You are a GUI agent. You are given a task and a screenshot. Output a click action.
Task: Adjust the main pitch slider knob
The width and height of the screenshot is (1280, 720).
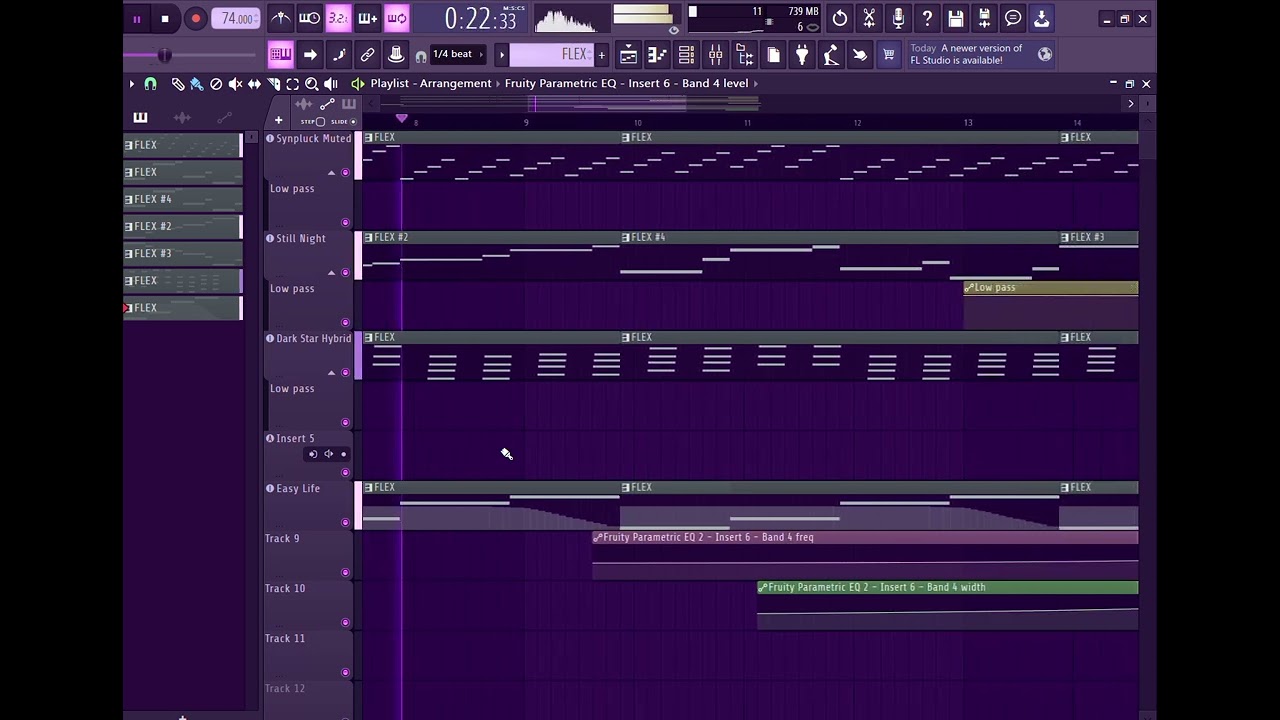click(164, 55)
